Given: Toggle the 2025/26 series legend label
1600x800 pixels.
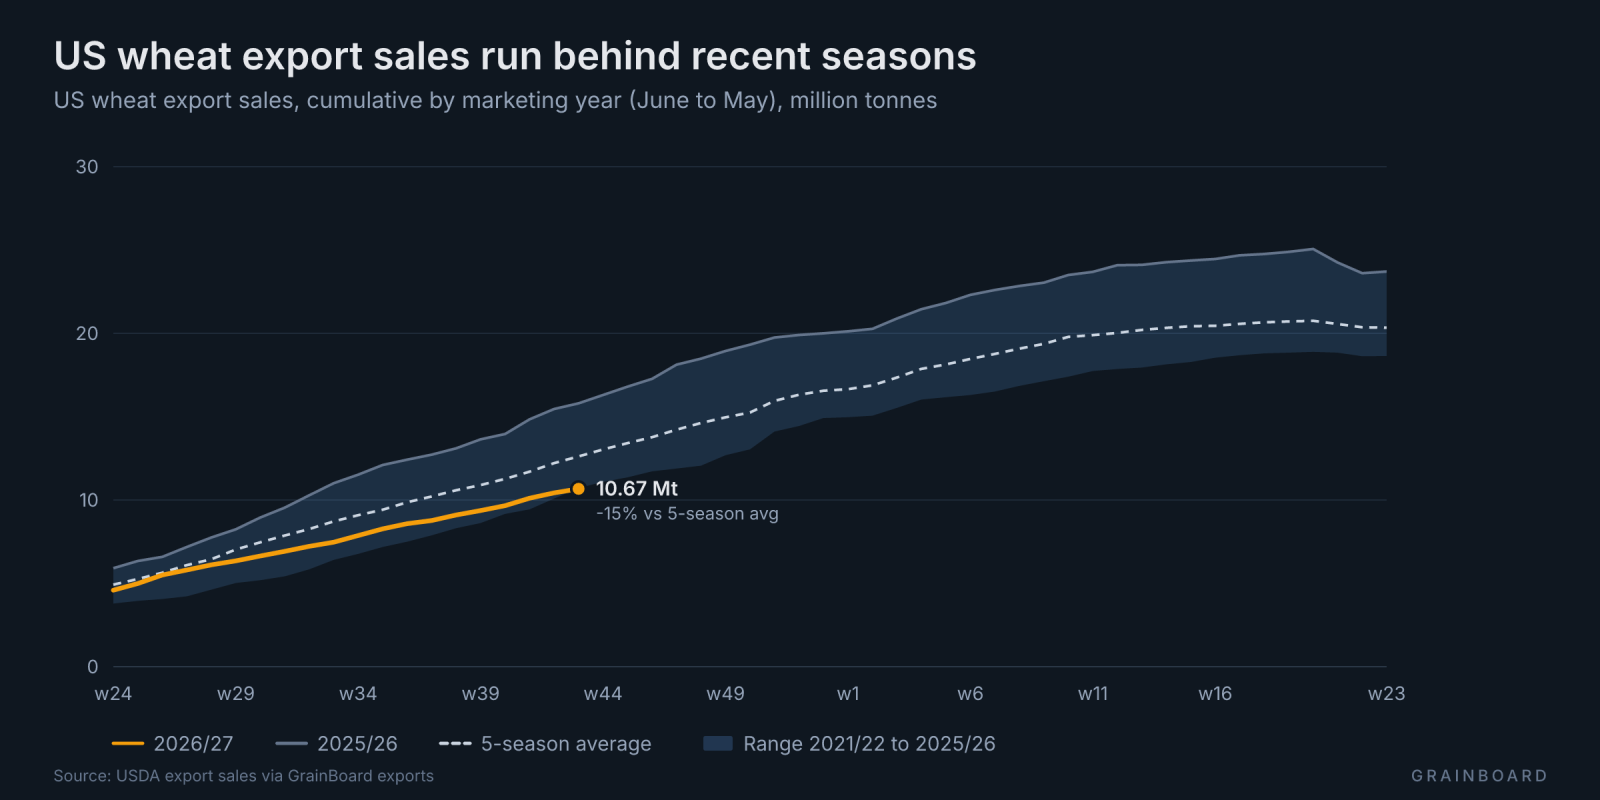Looking at the screenshot, I should (357, 744).
